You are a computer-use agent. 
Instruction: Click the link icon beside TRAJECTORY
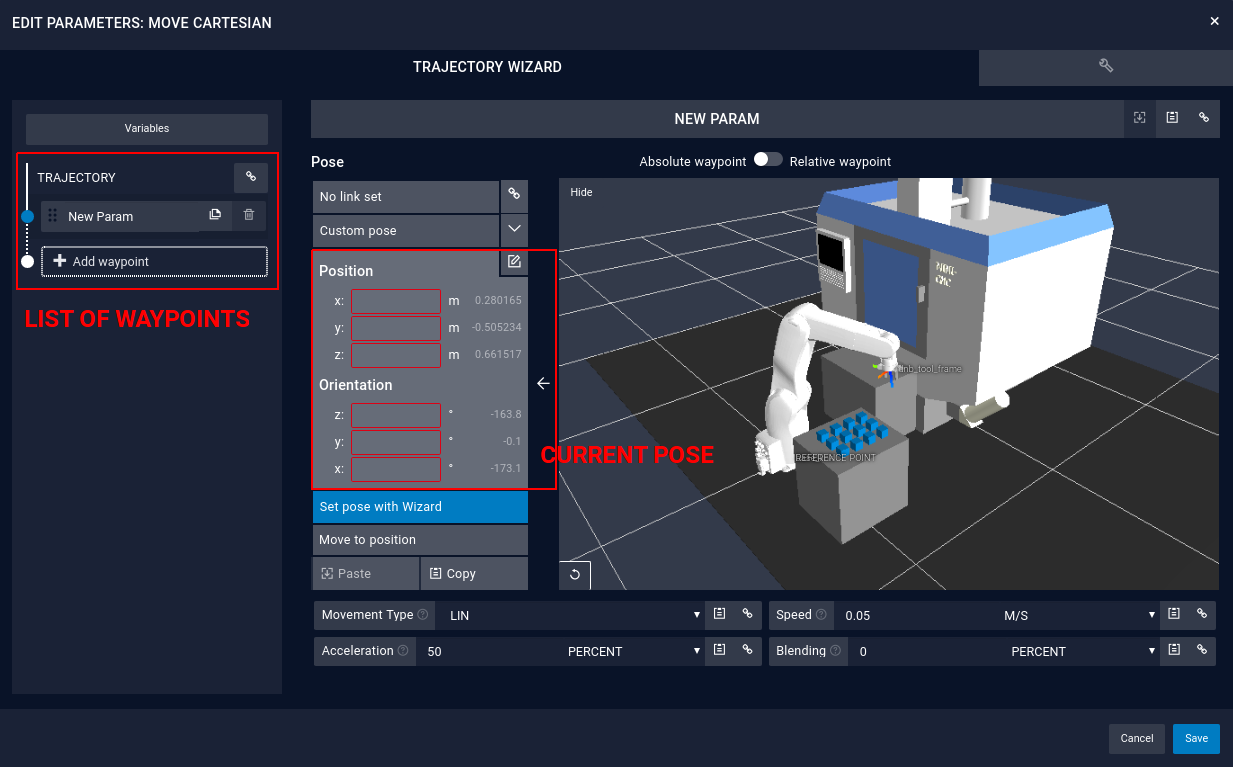click(x=251, y=178)
